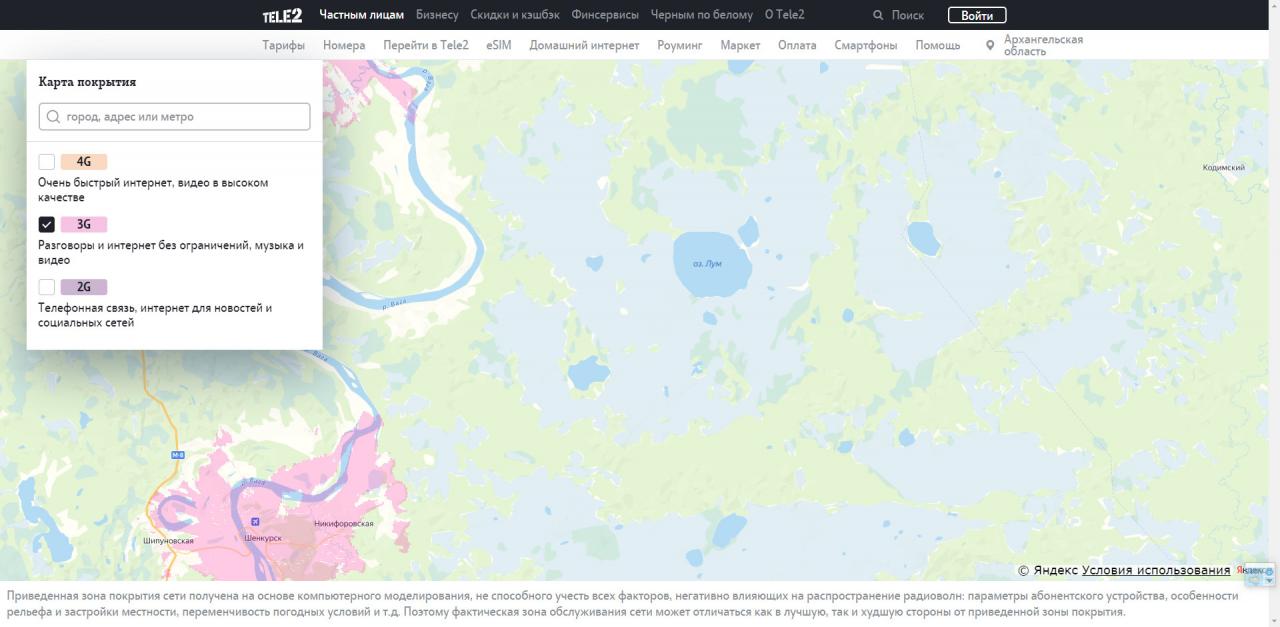Focus the город, адрес или метро search field
Viewport: 1280px width, 627px height.
(174, 117)
